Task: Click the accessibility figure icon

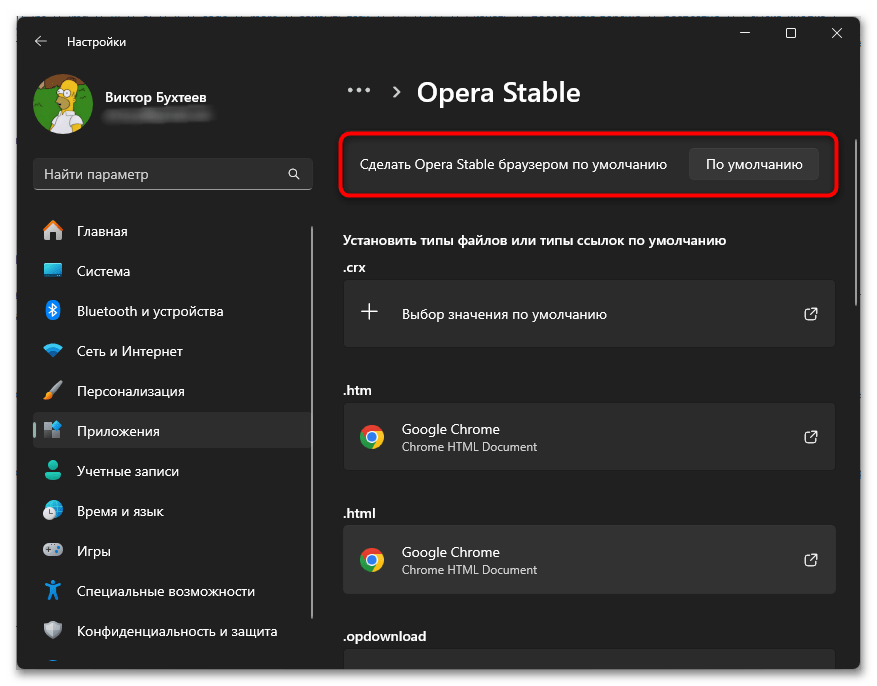Action: coord(53,590)
